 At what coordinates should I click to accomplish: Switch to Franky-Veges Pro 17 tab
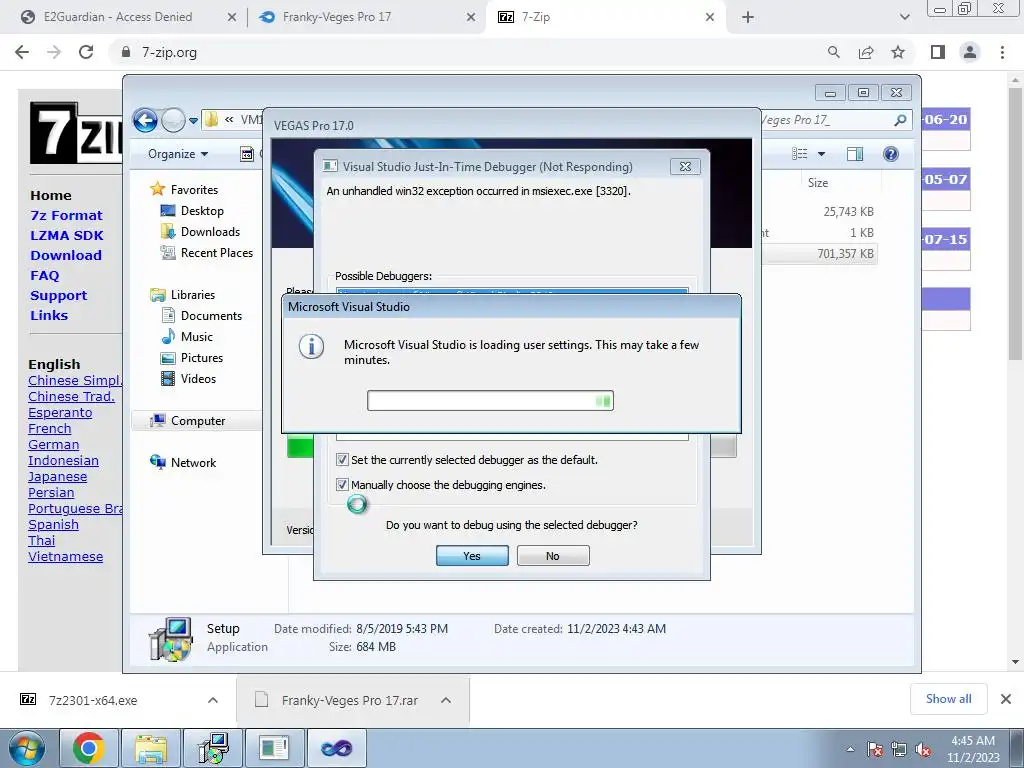click(x=336, y=17)
